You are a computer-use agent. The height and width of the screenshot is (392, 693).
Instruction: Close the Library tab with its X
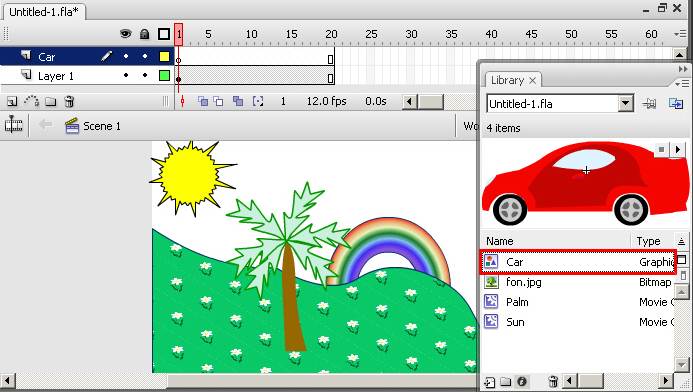[533, 80]
